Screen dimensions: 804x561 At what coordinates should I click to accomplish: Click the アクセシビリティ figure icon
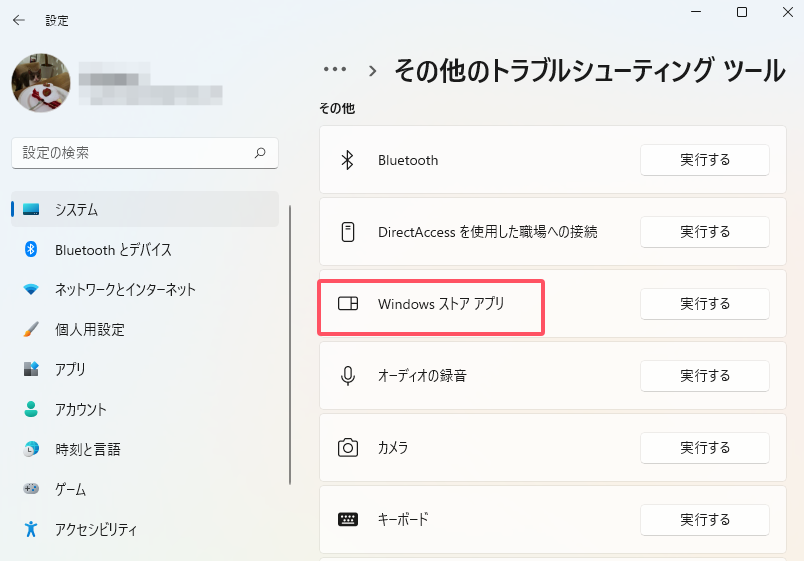pos(31,529)
